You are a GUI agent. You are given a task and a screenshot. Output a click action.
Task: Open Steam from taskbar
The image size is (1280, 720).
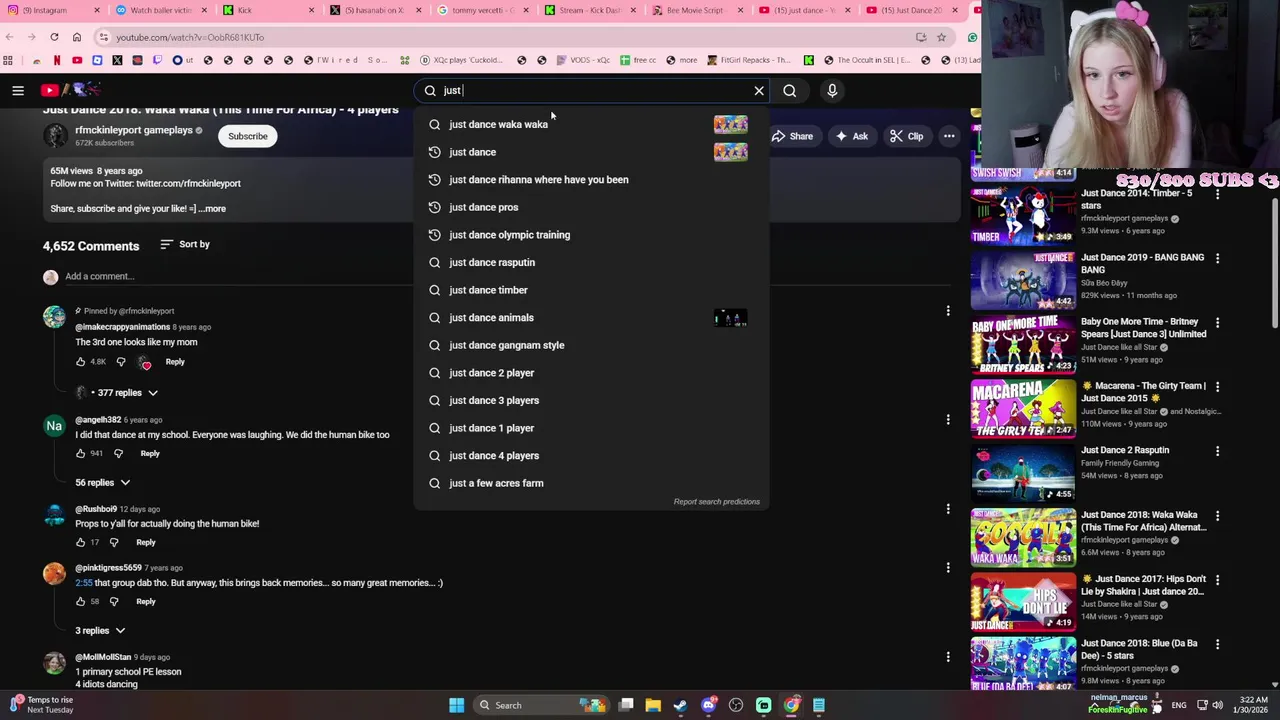[680, 705]
